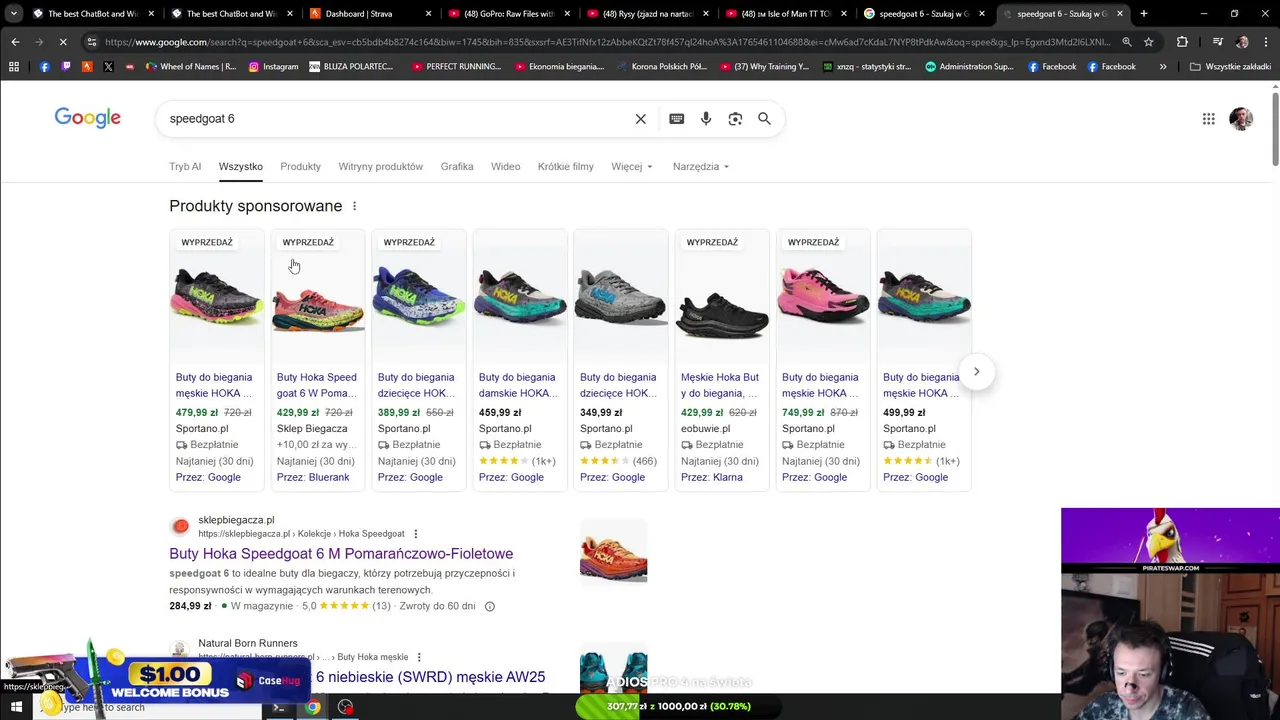Open the Administration Sup... bookmark
1280x720 pixels.
click(x=969, y=67)
